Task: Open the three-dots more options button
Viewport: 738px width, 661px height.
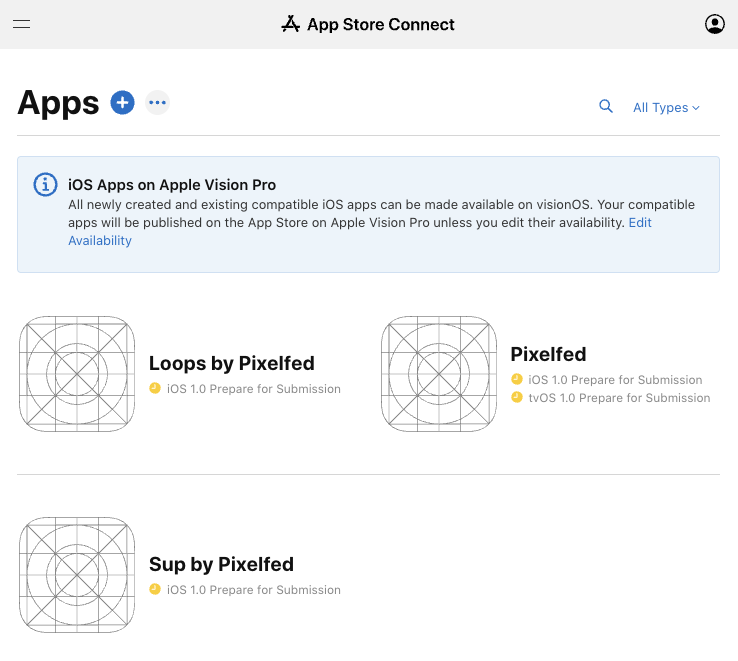Action: tap(157, 102)
